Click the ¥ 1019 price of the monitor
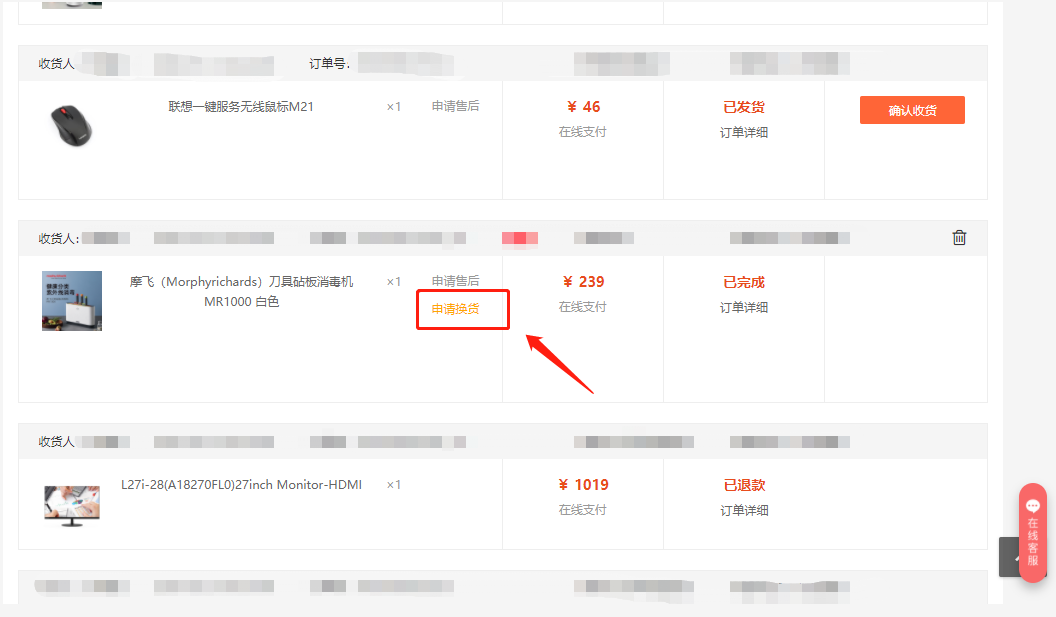 coord(583,485)
